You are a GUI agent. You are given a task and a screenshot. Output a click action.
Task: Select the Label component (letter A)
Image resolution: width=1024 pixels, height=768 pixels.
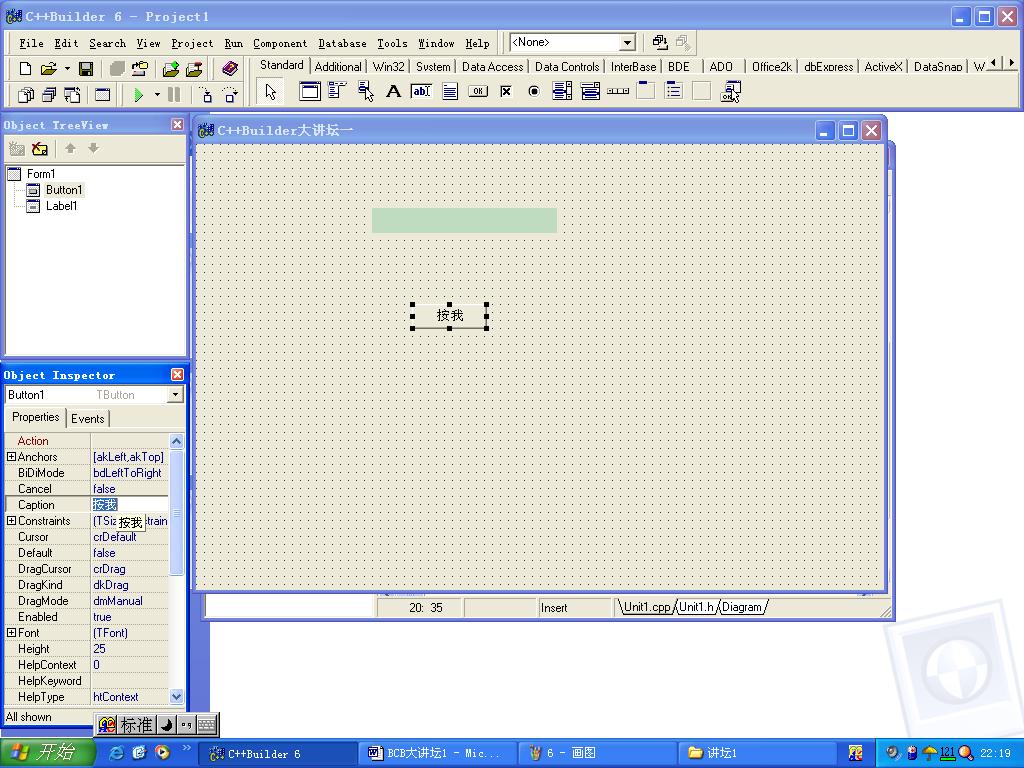(x=393, y=91)
